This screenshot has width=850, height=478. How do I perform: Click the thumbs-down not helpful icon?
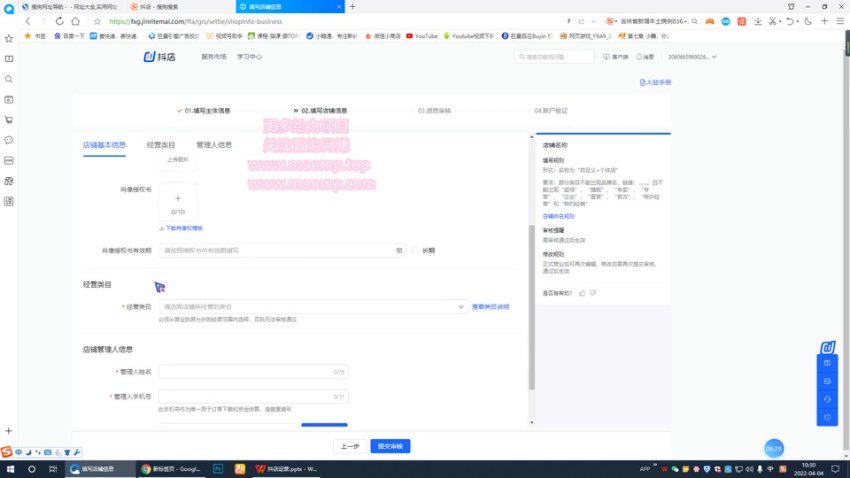pyautogui.click(x=593, y=293)
